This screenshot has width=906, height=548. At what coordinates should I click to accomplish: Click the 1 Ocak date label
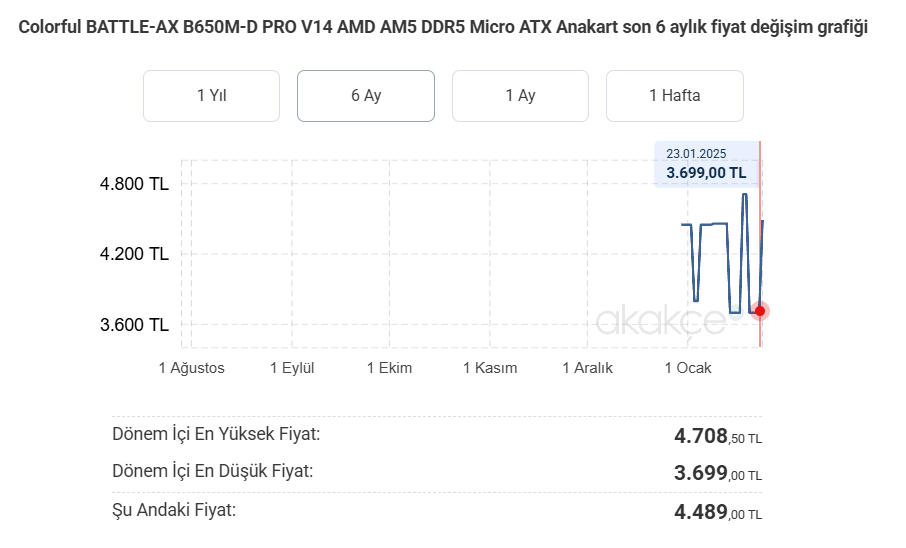coord(688,368)
